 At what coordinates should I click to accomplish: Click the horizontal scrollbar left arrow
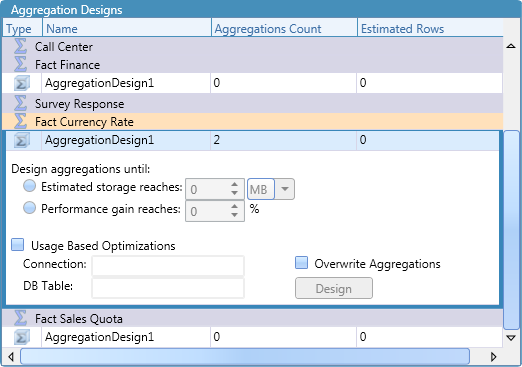11,357
